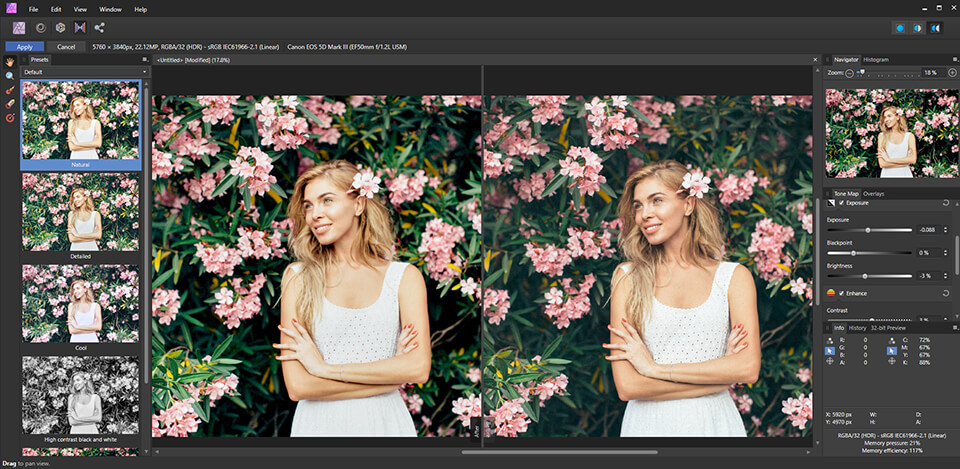
Task: Switch to mirror view mode icon
Action: pos(934,28)
